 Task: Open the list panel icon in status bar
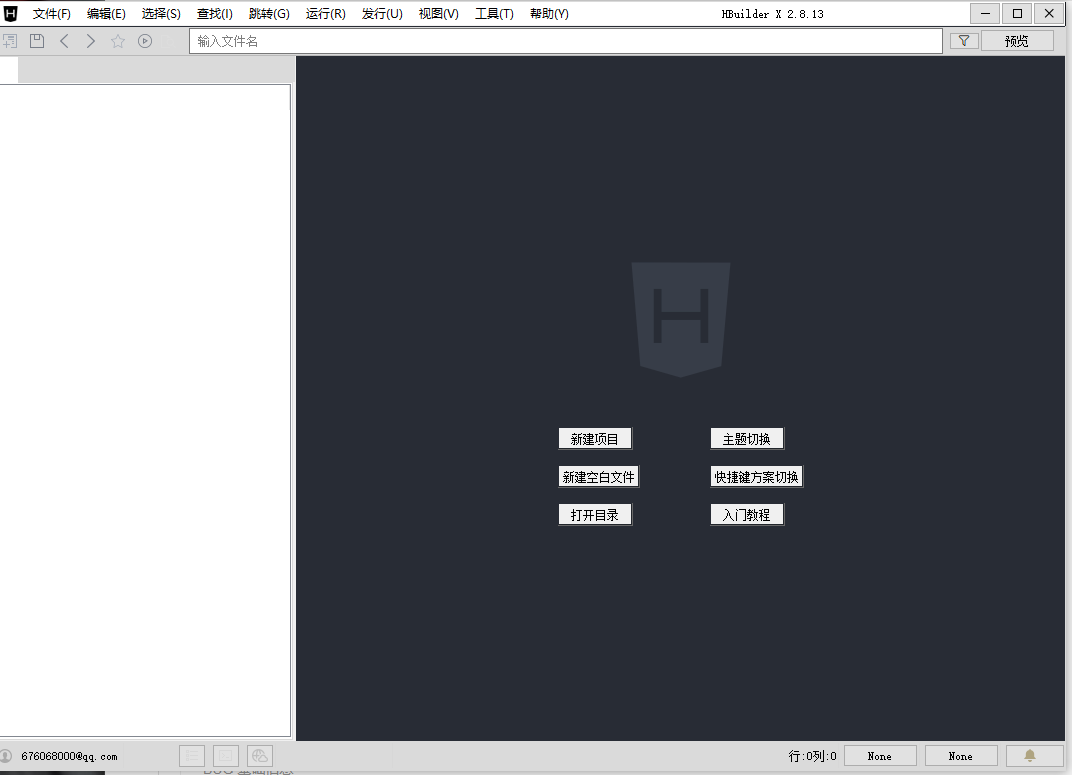(x=192, y=756)
